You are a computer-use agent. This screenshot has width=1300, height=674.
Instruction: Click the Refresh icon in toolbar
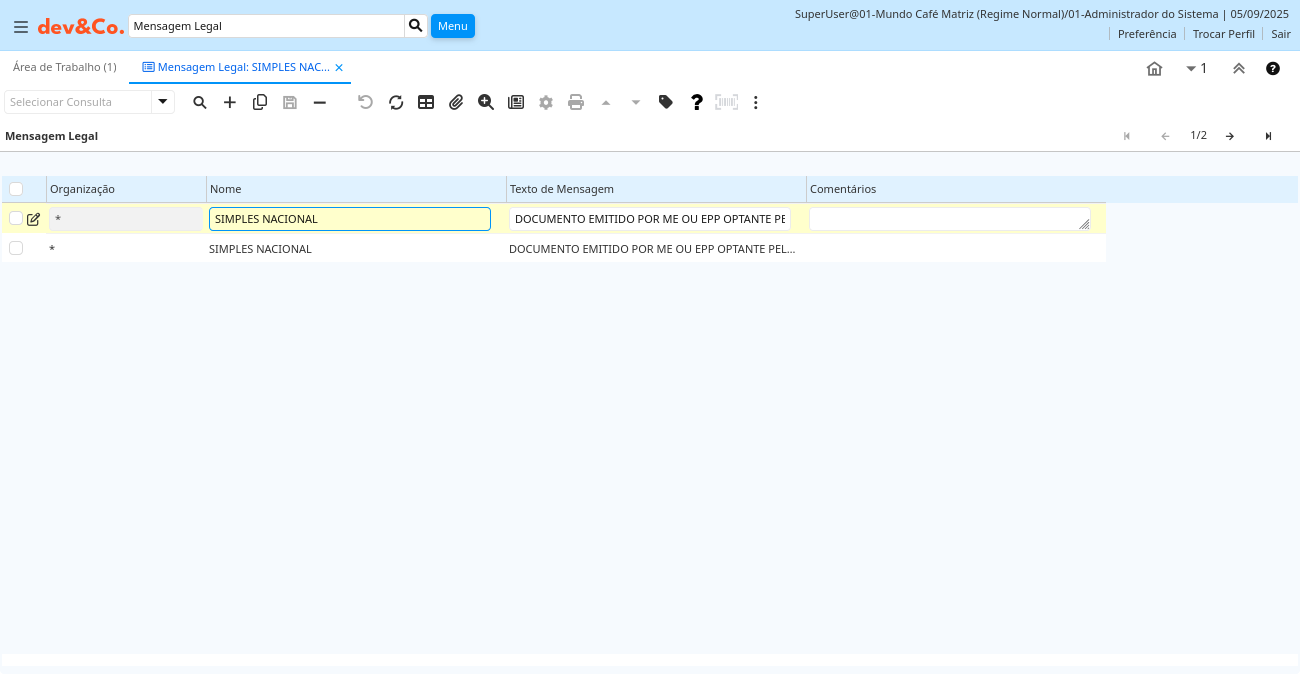click(396, 102)
